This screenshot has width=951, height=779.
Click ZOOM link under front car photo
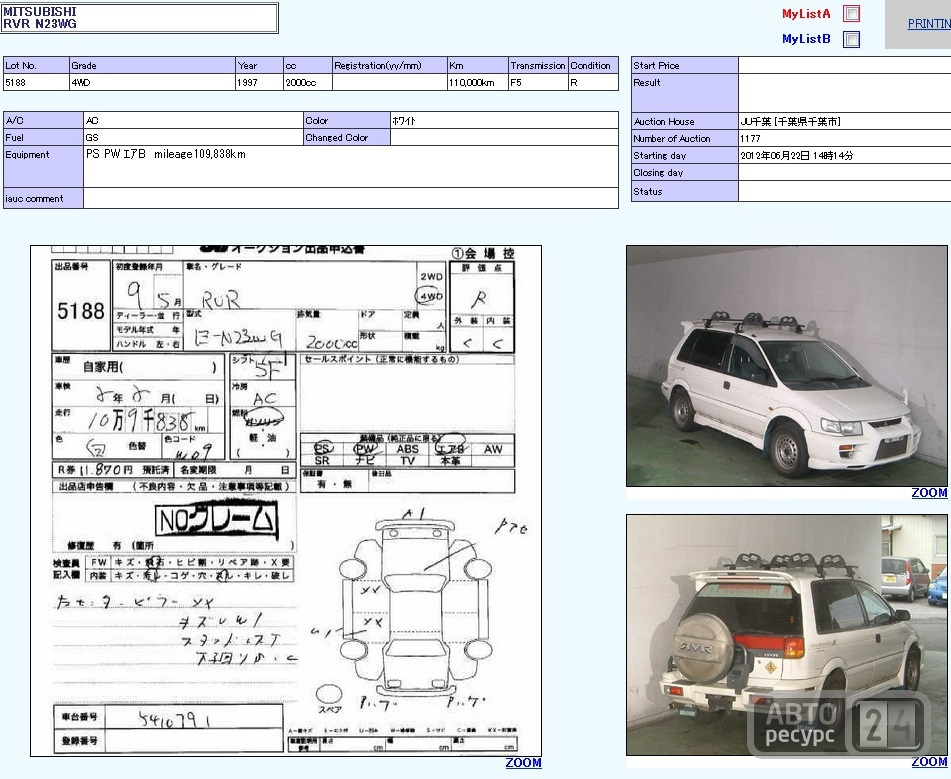point(929,493)
